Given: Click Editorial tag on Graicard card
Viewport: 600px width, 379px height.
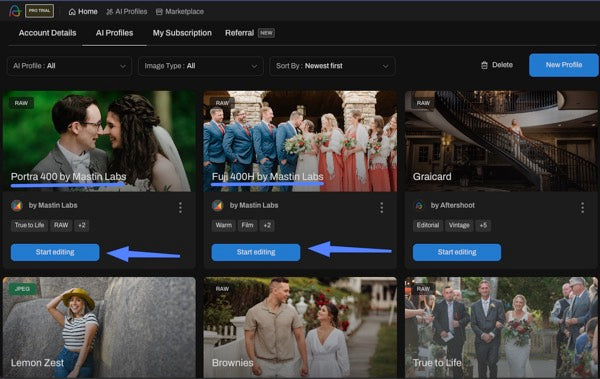Looking at the screenshot, I should [x=428, y=225].
